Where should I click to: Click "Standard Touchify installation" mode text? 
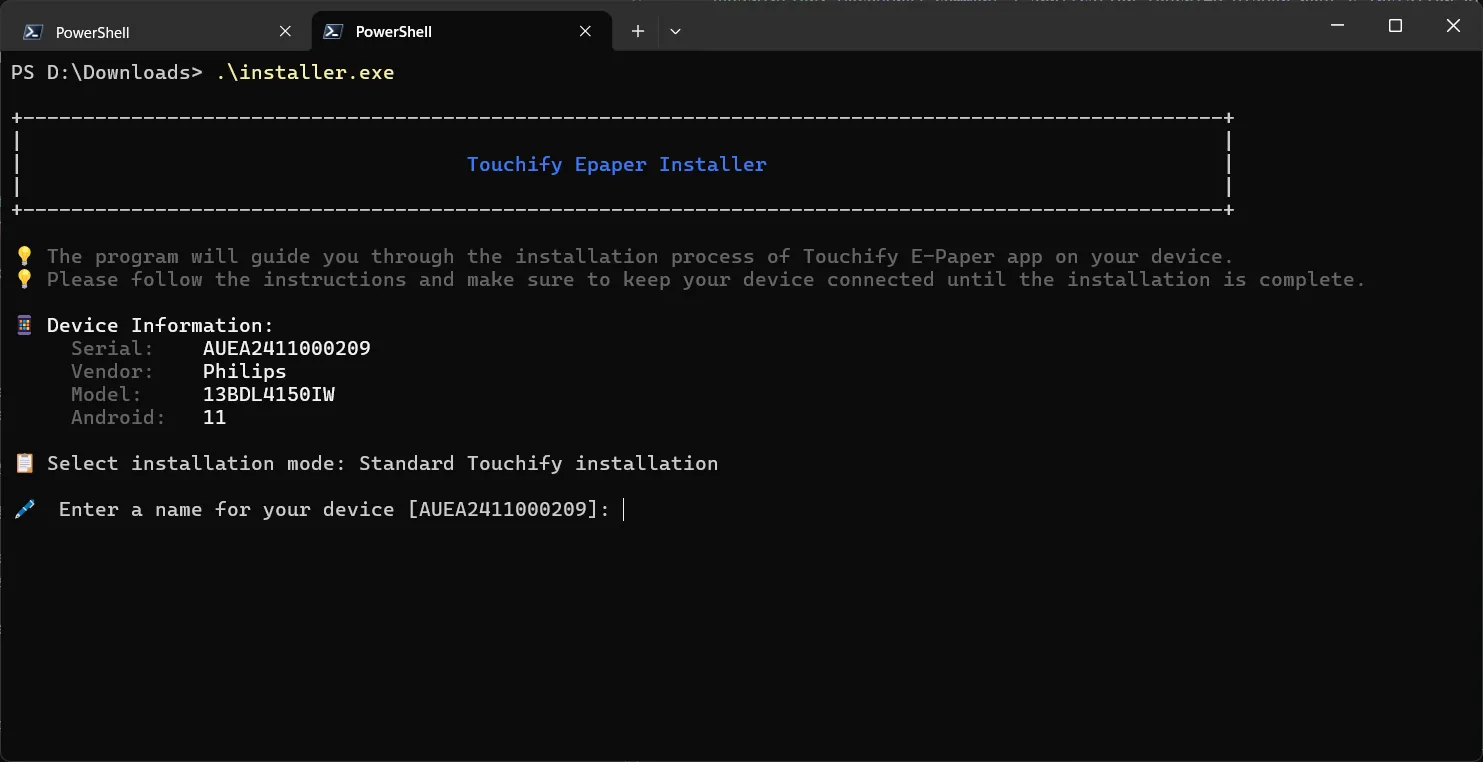click(x=539, y=464)
